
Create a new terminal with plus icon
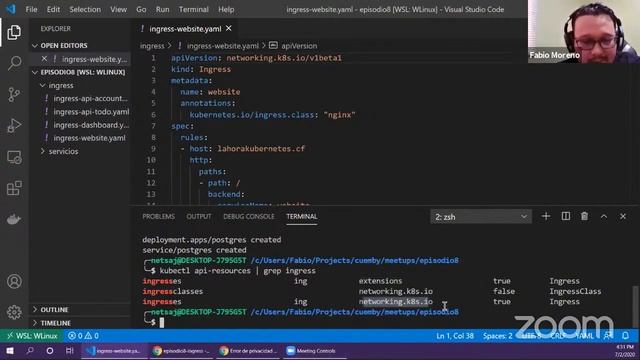pos(546,216)
